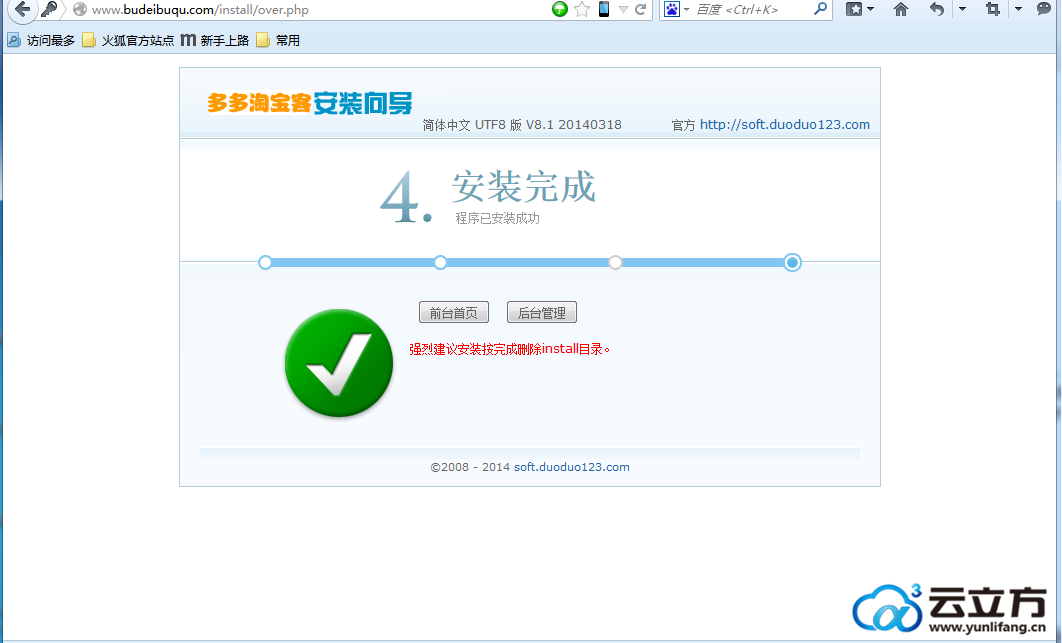Click the 前台首页 button
Viewport: 1062px width, 643px height.
(454, 312)
